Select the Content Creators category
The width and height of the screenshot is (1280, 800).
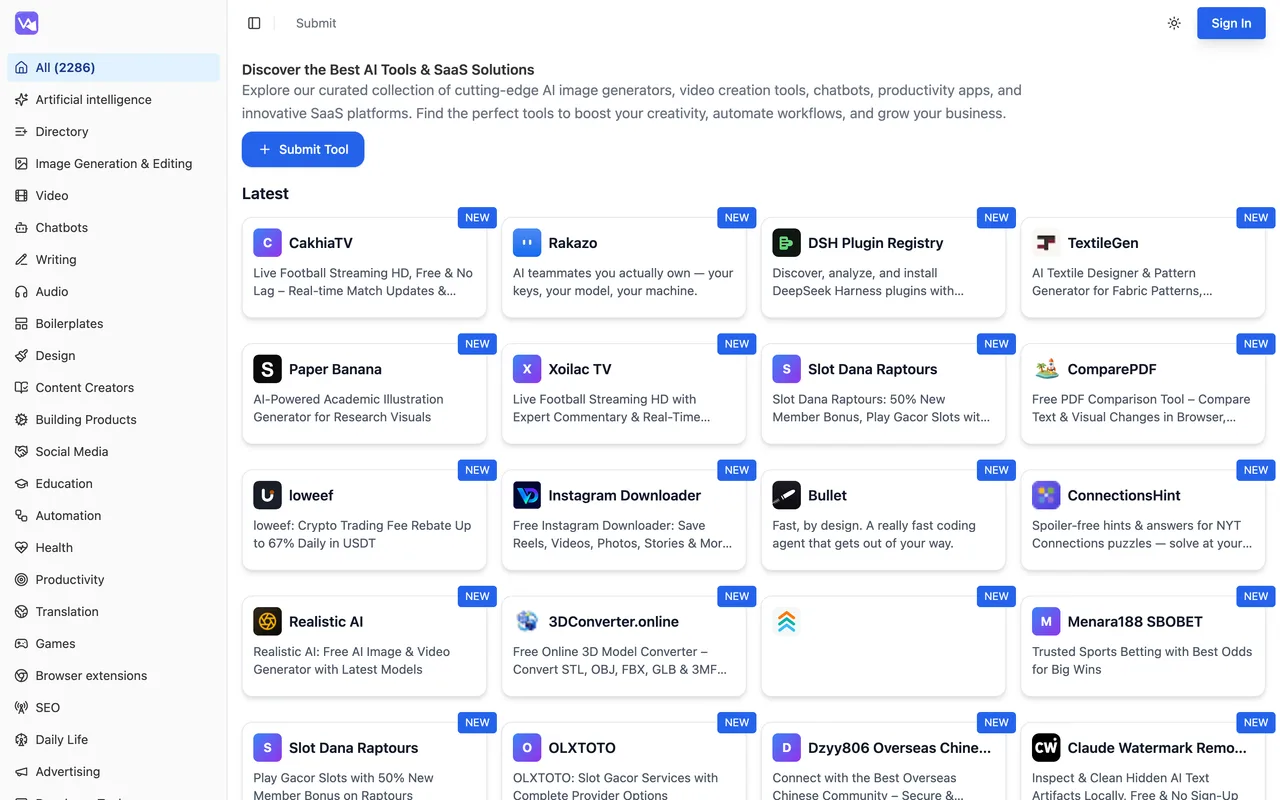point(113,387)
